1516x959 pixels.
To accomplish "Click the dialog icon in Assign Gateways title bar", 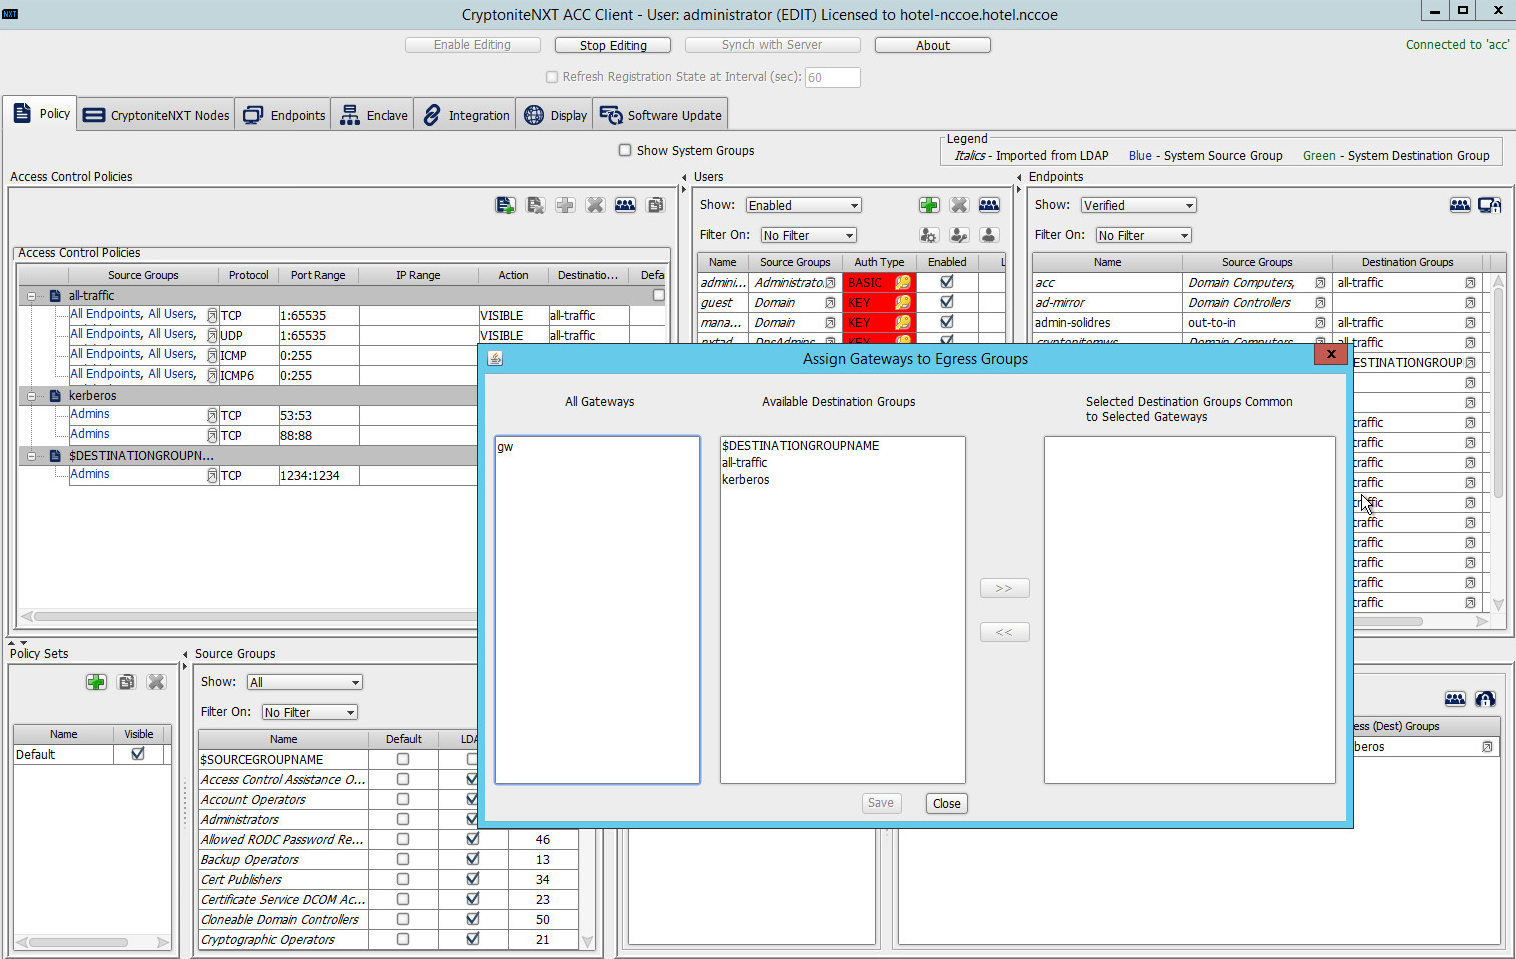I will (495, 358).
